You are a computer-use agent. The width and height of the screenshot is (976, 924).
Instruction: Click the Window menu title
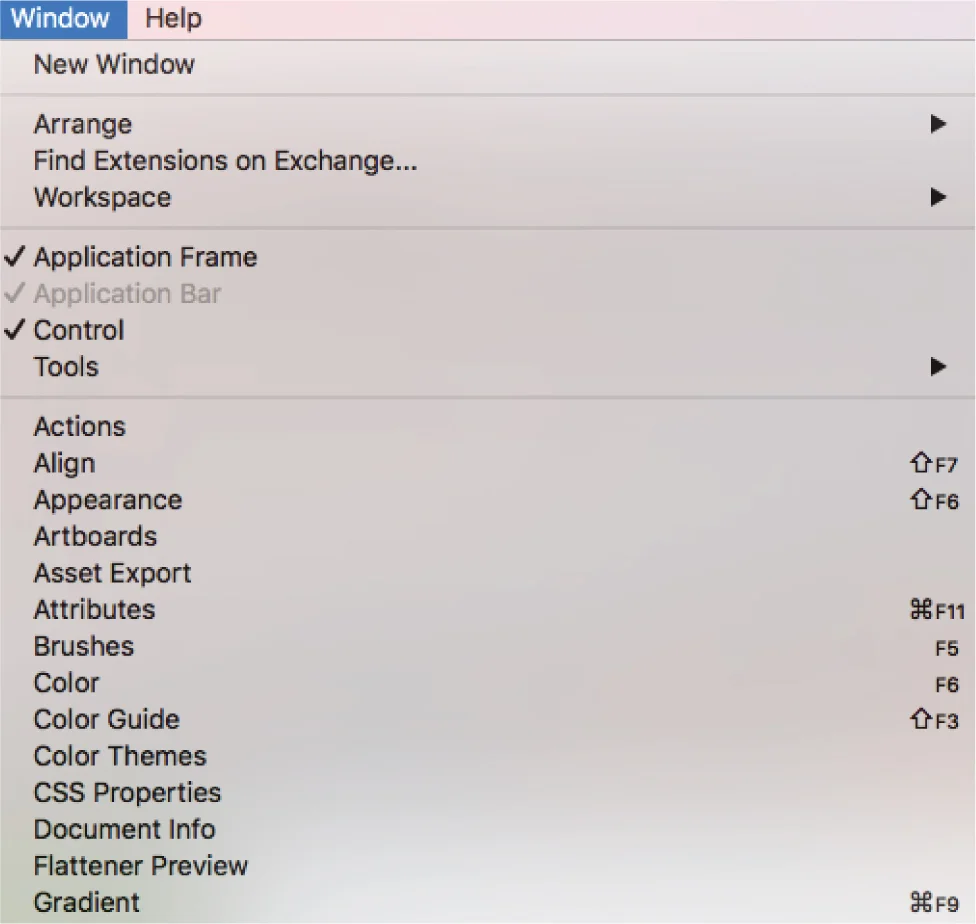click(x=60, y=19)
